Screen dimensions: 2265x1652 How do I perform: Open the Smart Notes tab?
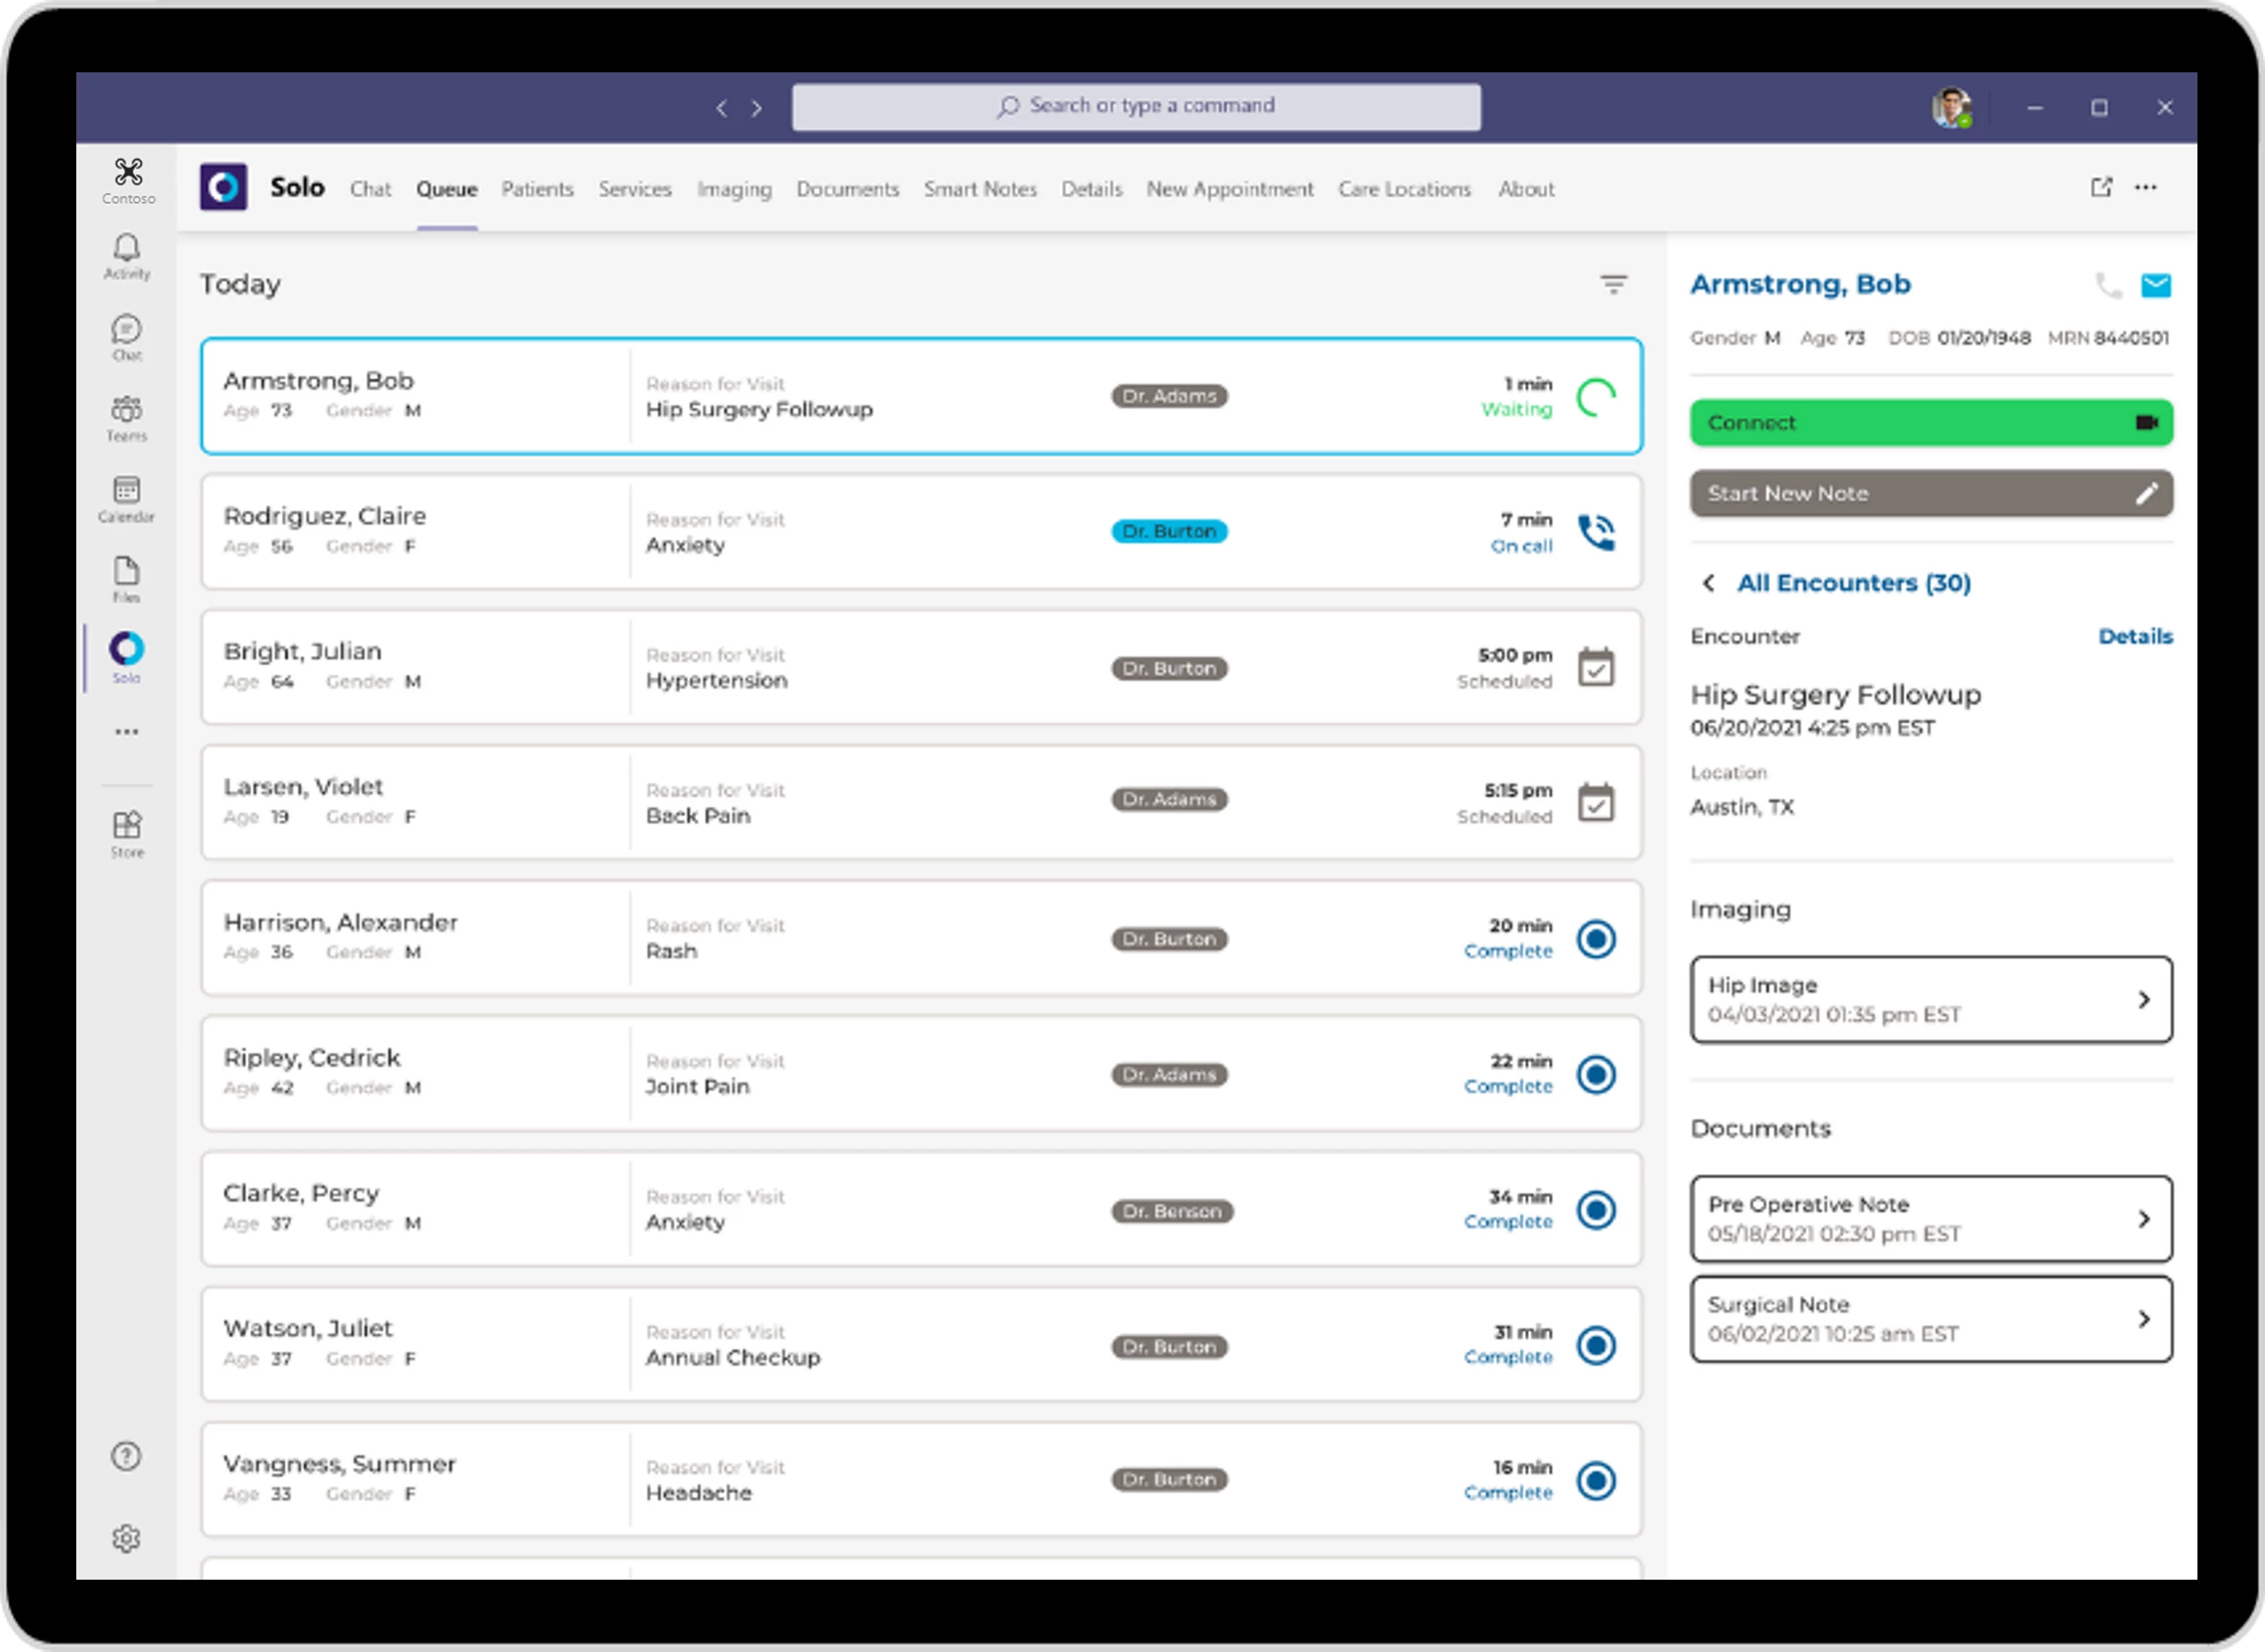coord(980,189)
